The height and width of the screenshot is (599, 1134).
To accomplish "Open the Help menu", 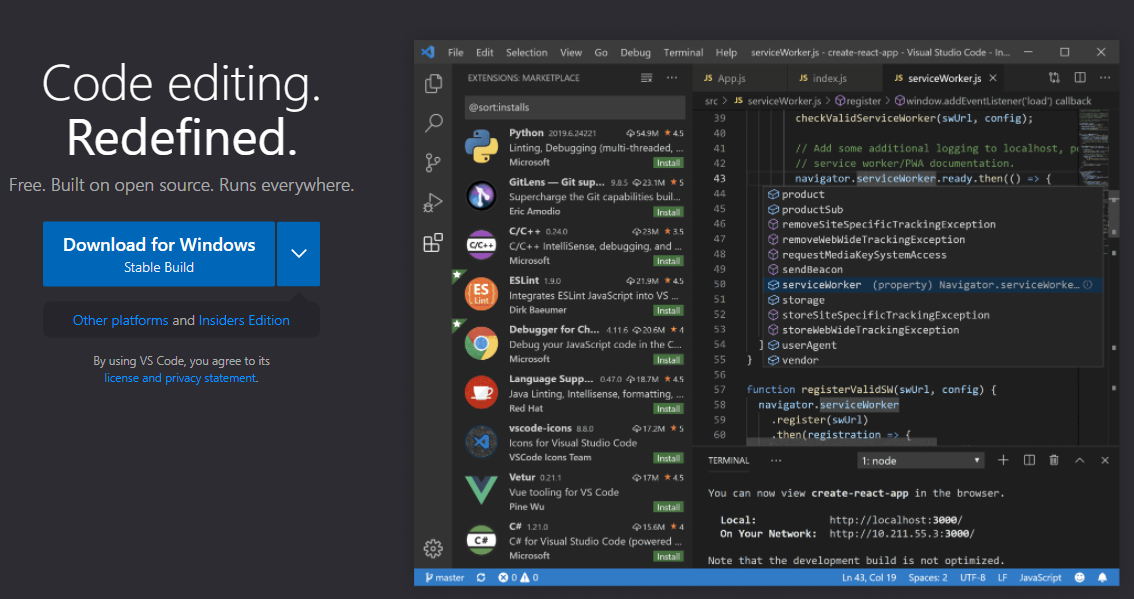I will [726, 52].
